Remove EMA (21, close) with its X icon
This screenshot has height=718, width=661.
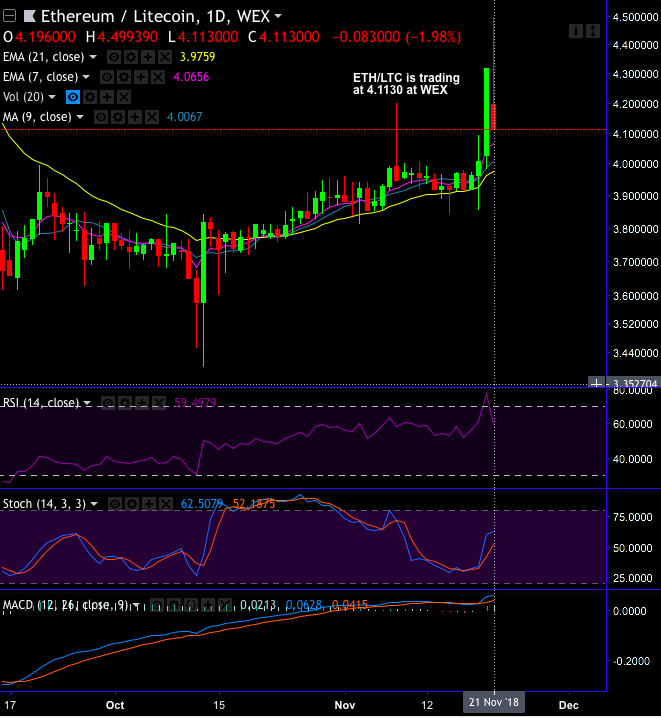pyautogui.click(x=164, y=57)
